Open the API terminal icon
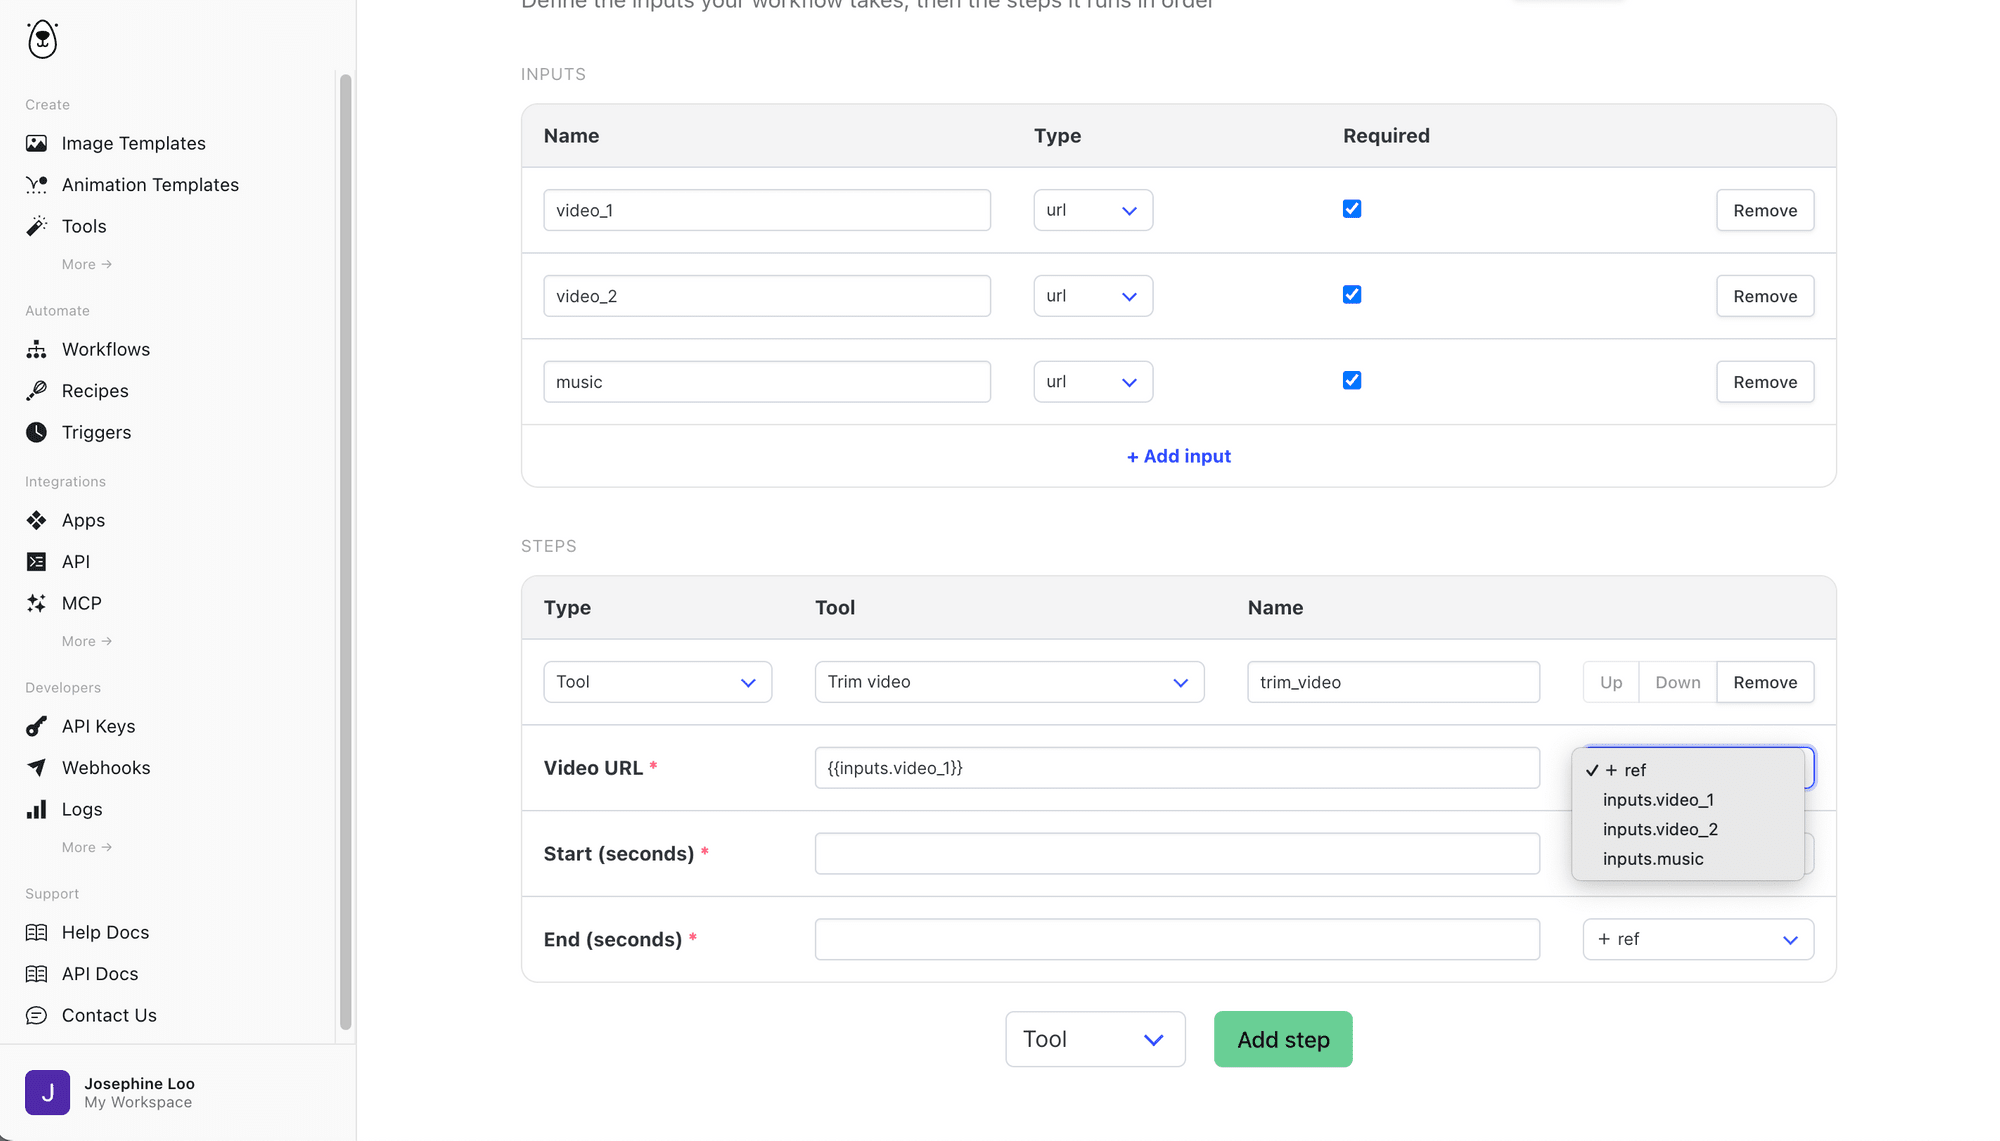 point(36,562)
